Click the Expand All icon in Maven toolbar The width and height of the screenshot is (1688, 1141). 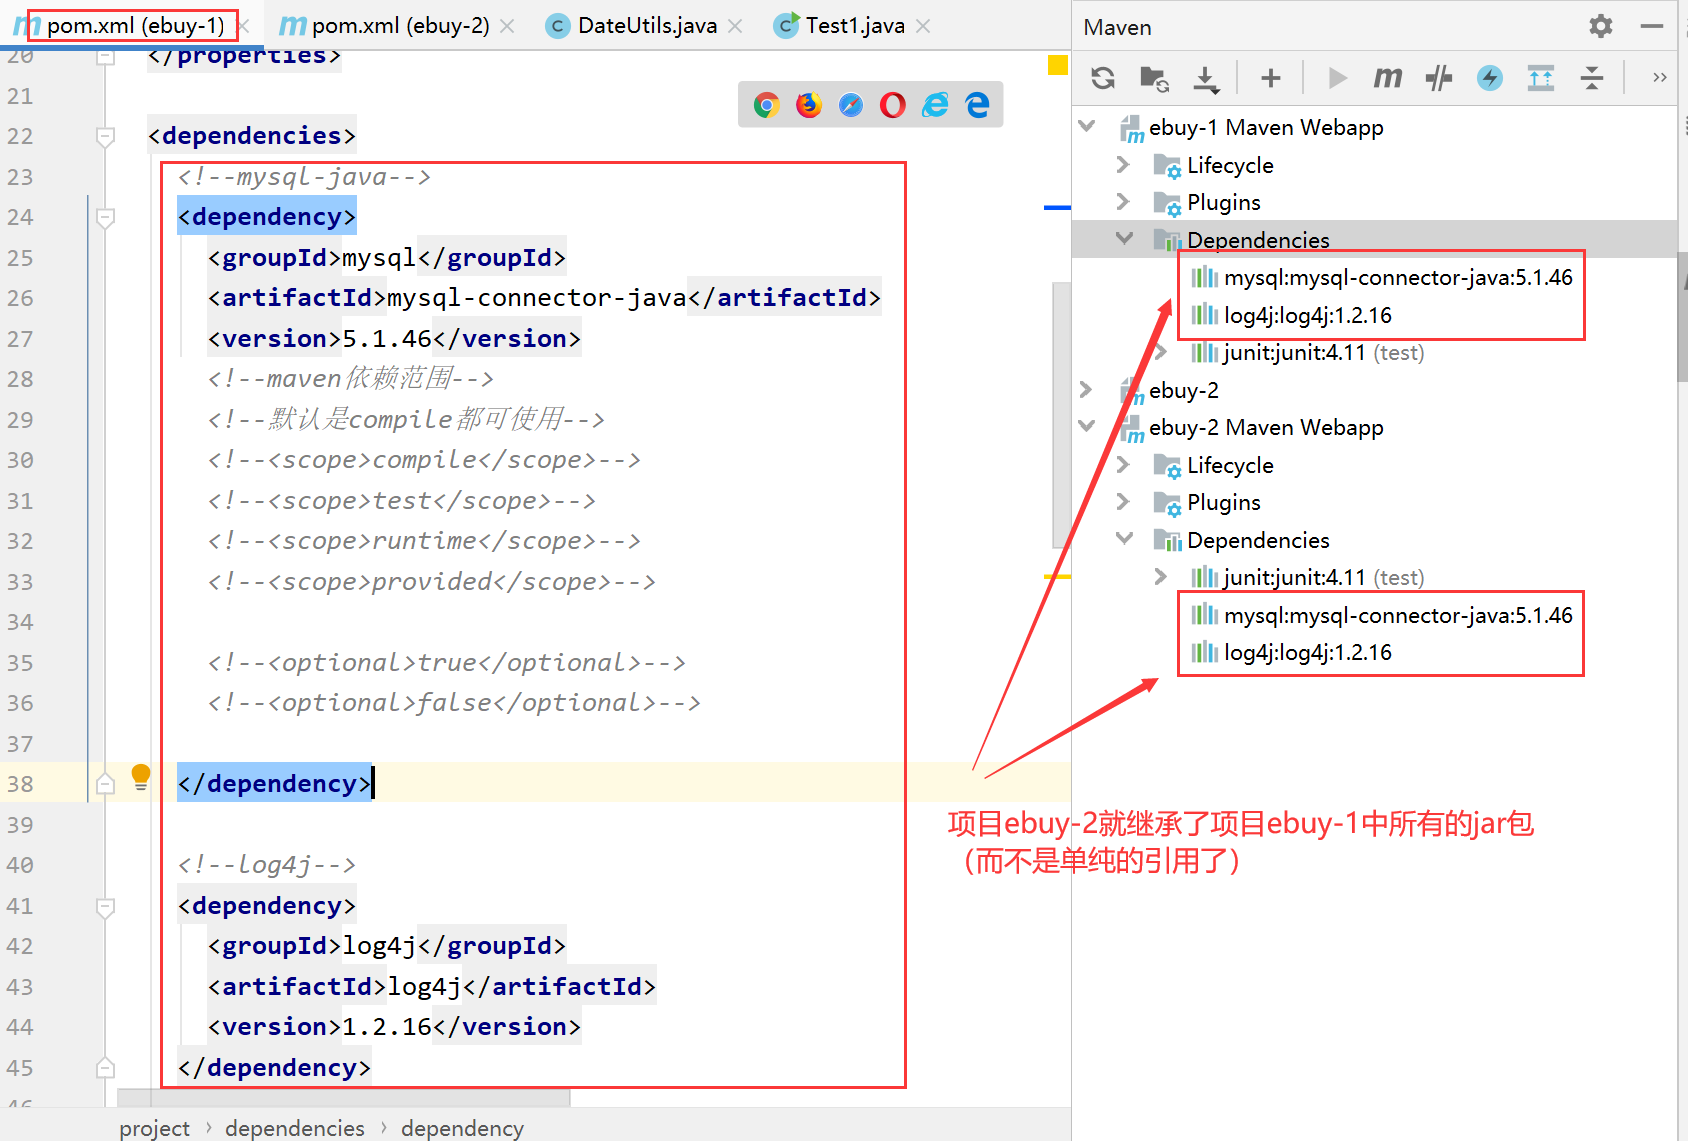coord(1541,78)
